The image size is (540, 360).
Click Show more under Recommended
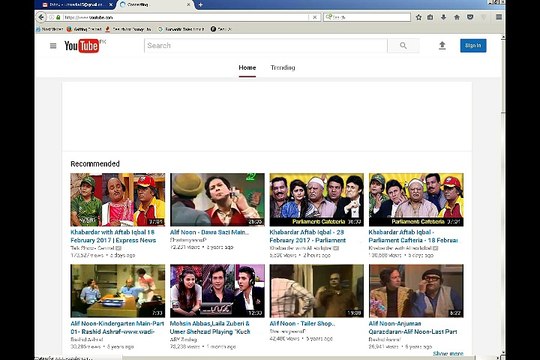pyautogui.click(x=448, y=354)
